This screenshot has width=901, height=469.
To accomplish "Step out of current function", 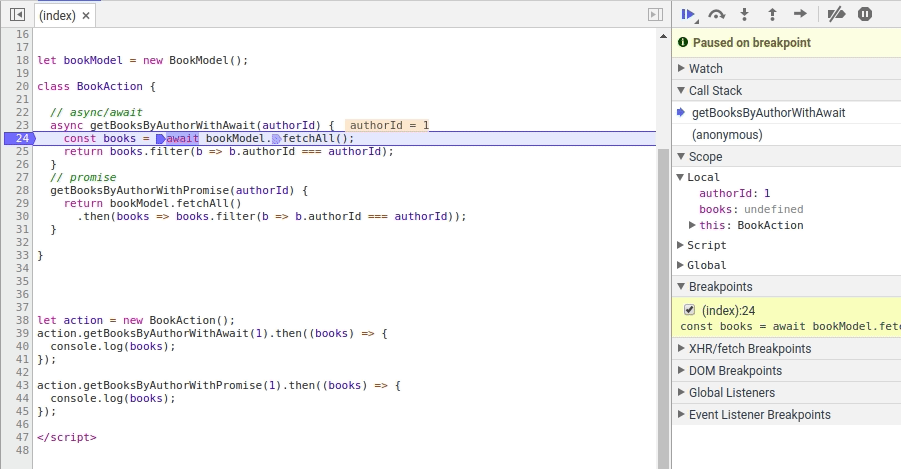I will 771,14.
